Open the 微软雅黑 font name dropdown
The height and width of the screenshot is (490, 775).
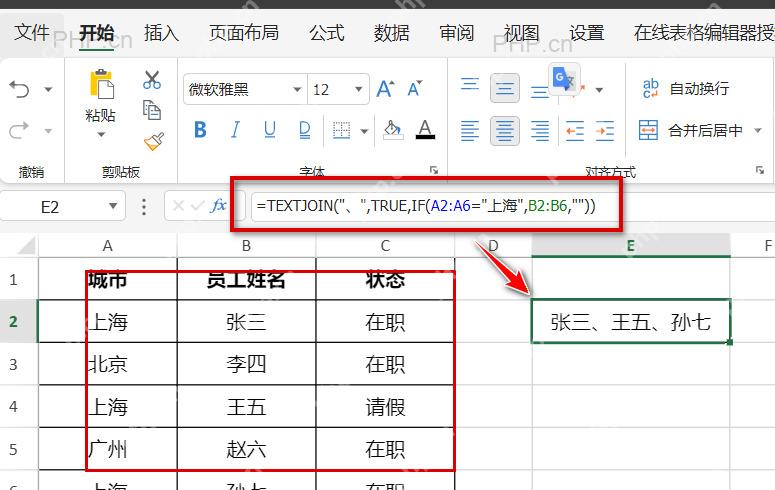(x=297, y=89)
